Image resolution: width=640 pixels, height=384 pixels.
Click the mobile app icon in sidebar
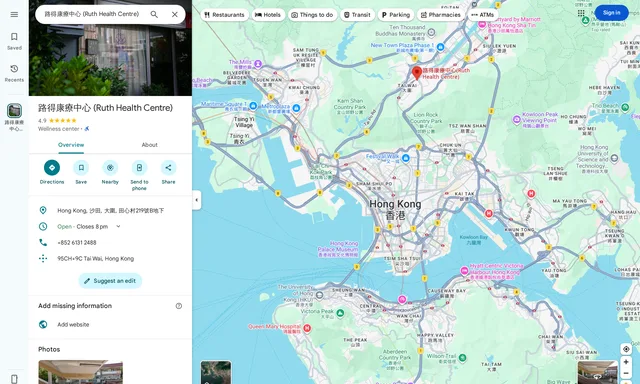pyautogui.click(x=14, y=379)
